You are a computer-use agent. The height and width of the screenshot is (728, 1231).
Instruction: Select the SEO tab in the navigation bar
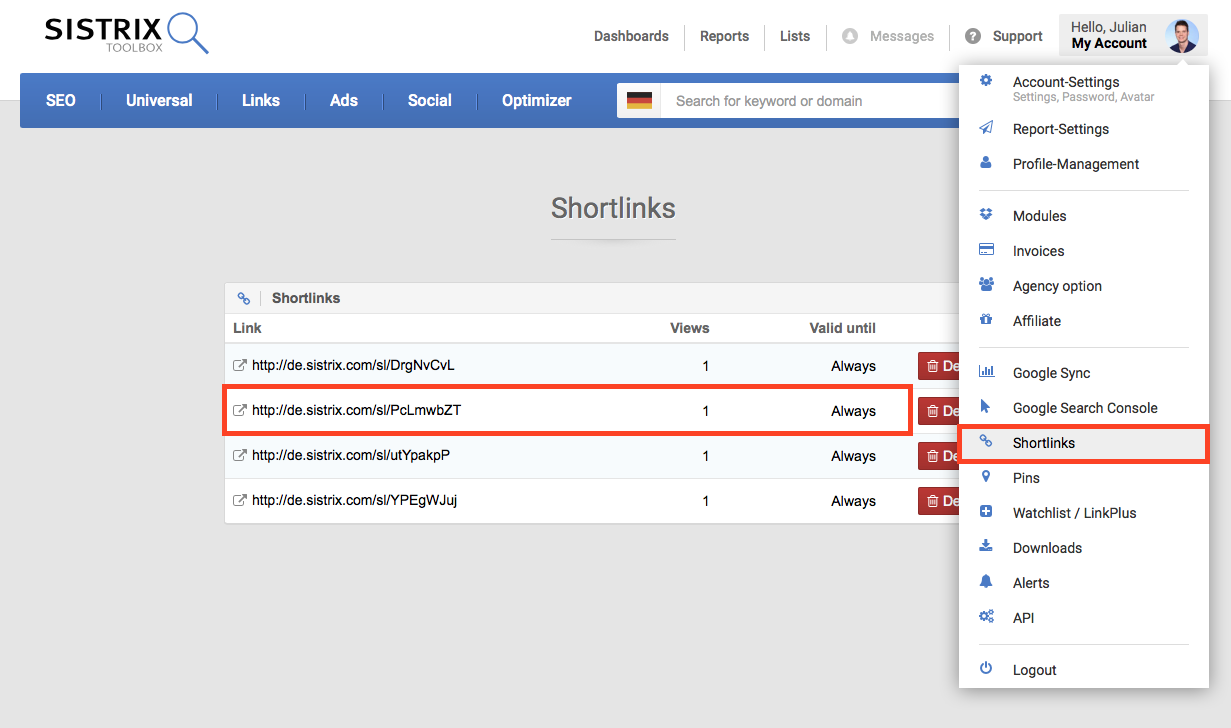pos(60,100)
